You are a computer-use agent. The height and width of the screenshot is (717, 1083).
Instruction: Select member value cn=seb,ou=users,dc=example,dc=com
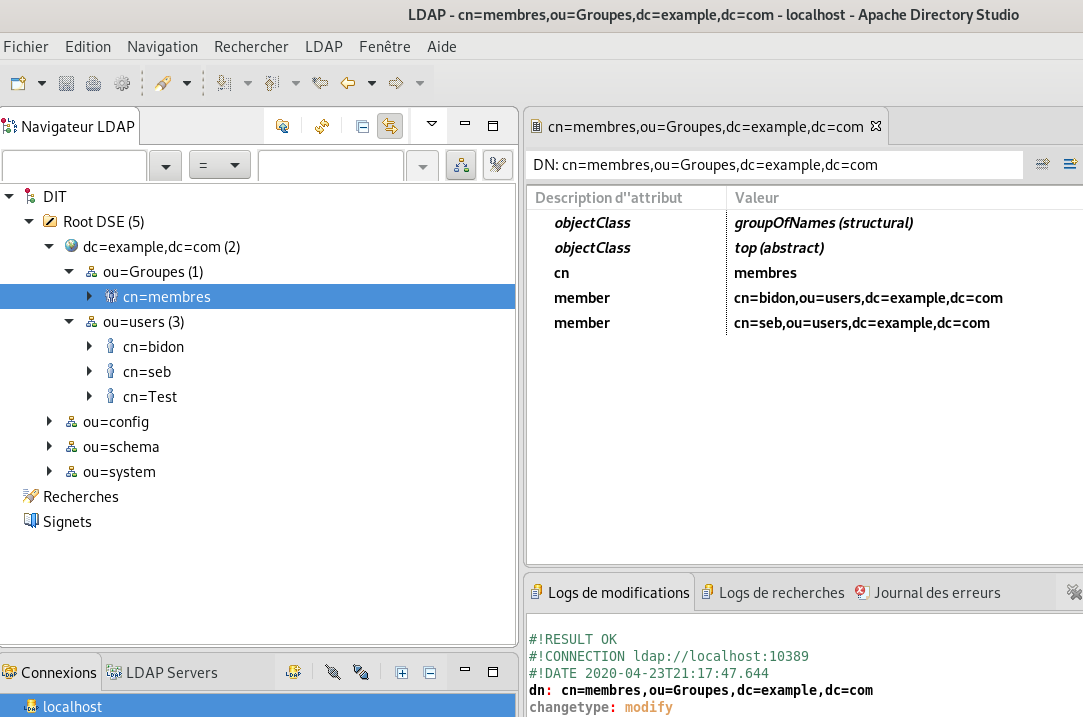861,323
